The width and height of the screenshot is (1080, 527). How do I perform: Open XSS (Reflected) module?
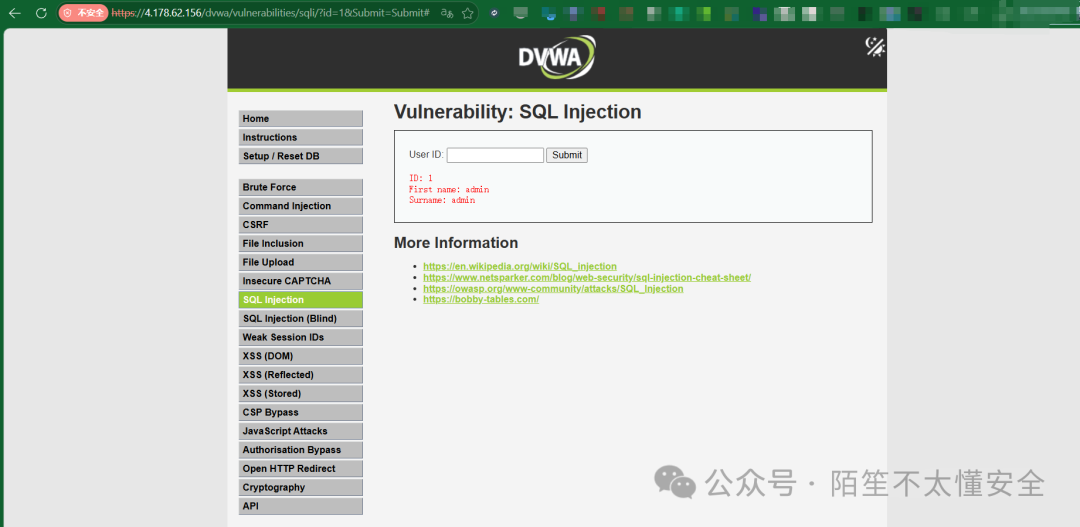pyautogui.click(x=300, y=375)
